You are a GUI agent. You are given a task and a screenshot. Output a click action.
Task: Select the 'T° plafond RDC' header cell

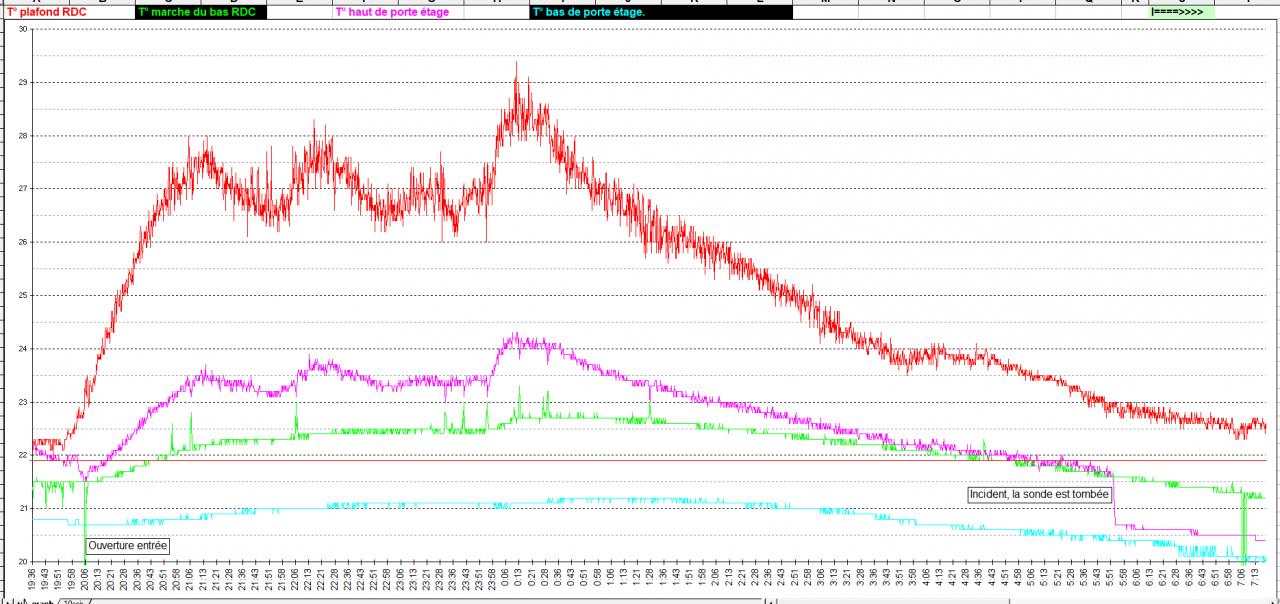[x=67, y=12]
